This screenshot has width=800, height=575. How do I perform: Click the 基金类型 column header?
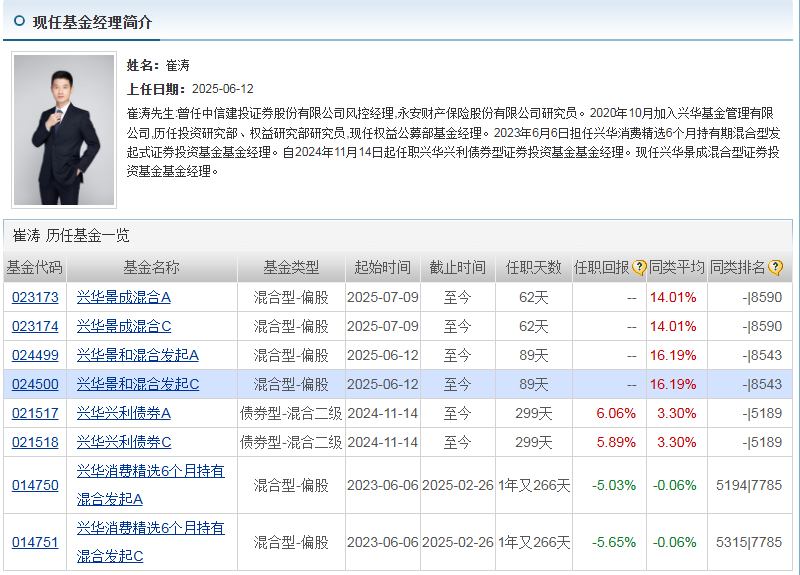(291, 267)
